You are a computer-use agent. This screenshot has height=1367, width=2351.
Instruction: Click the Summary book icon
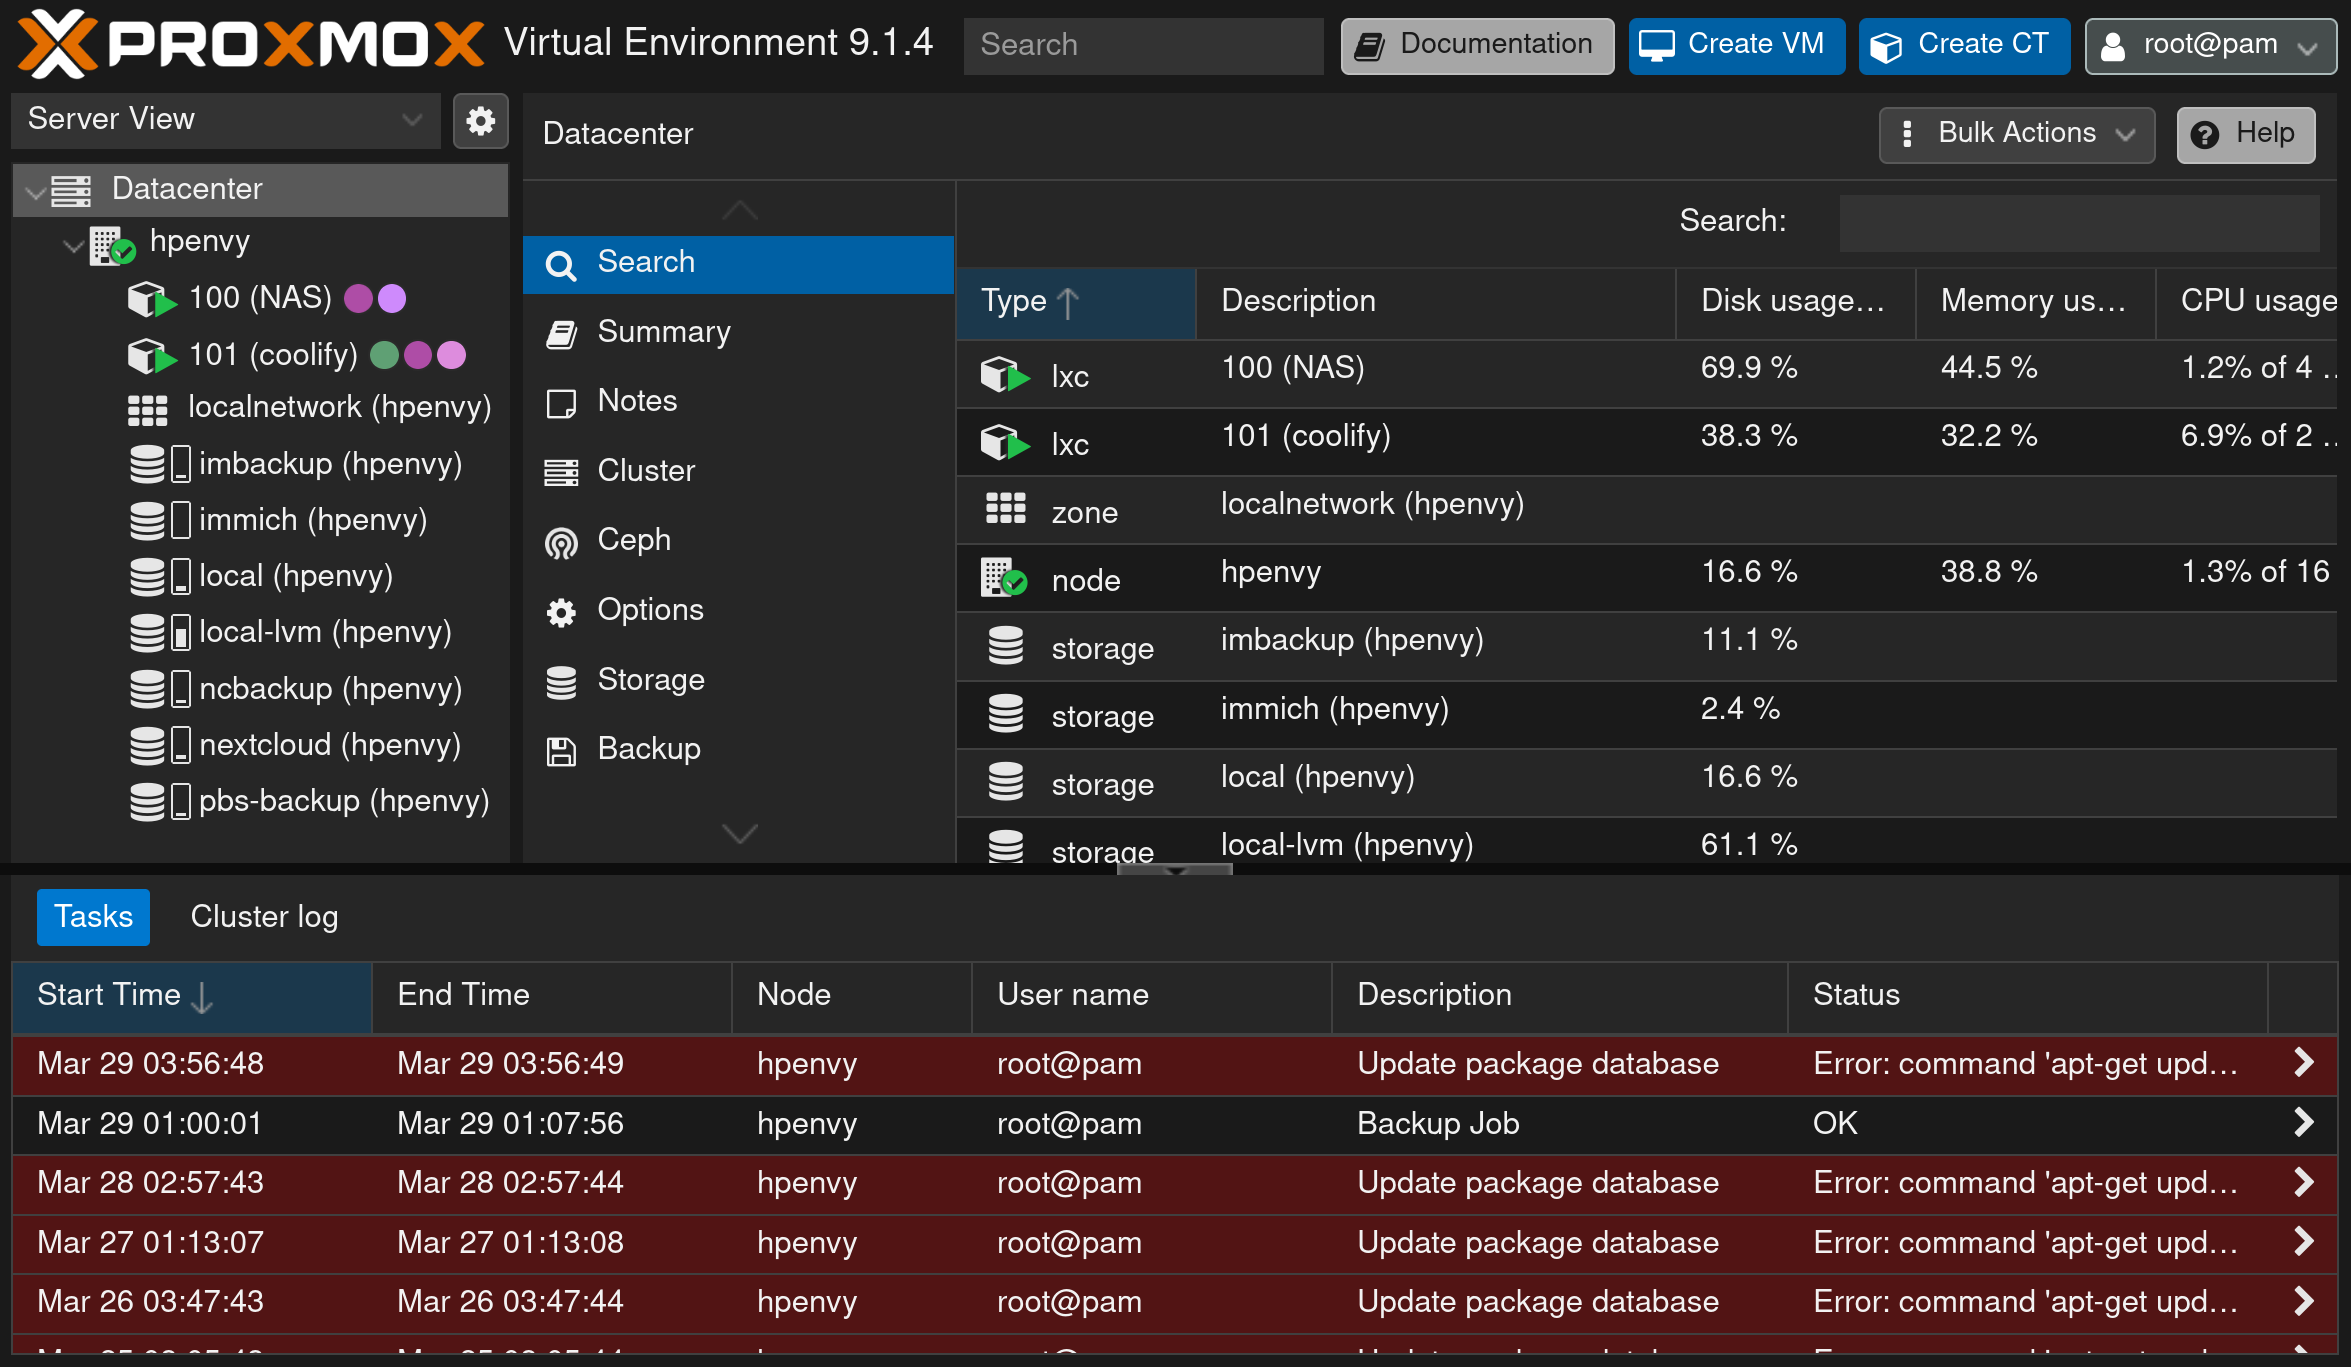561,334
